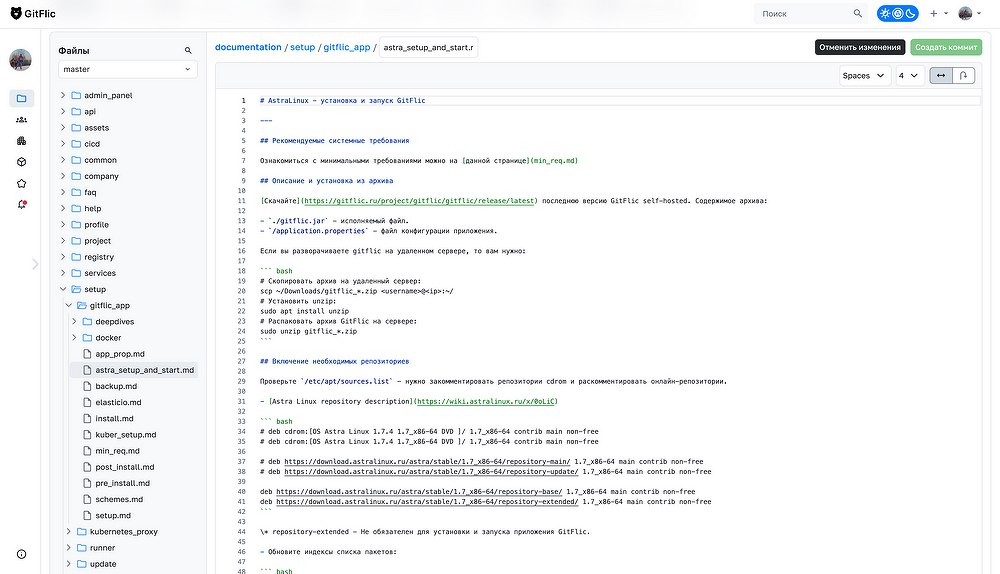
Task: Open the user avatar menu in header
Action: (x=969, y=13)
